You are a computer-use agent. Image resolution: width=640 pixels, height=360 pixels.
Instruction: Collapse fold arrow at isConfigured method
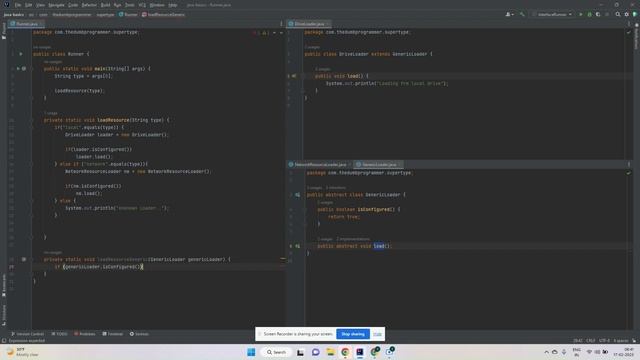305,209
